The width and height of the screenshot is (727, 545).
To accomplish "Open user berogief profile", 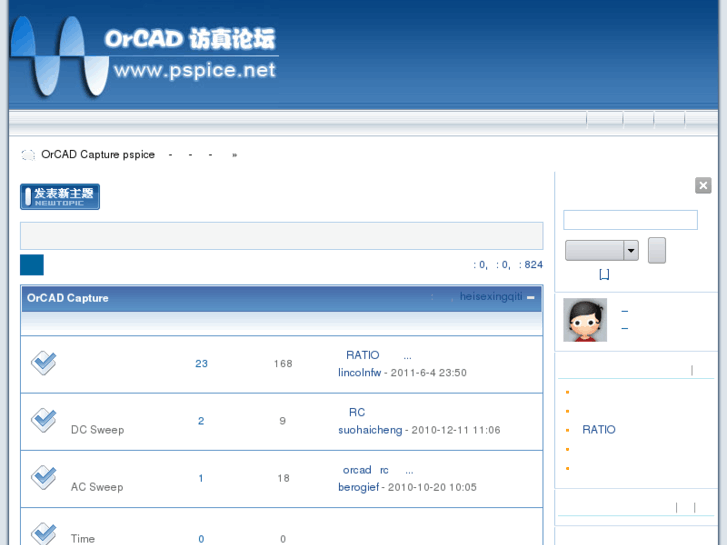I will pos(358,487).
